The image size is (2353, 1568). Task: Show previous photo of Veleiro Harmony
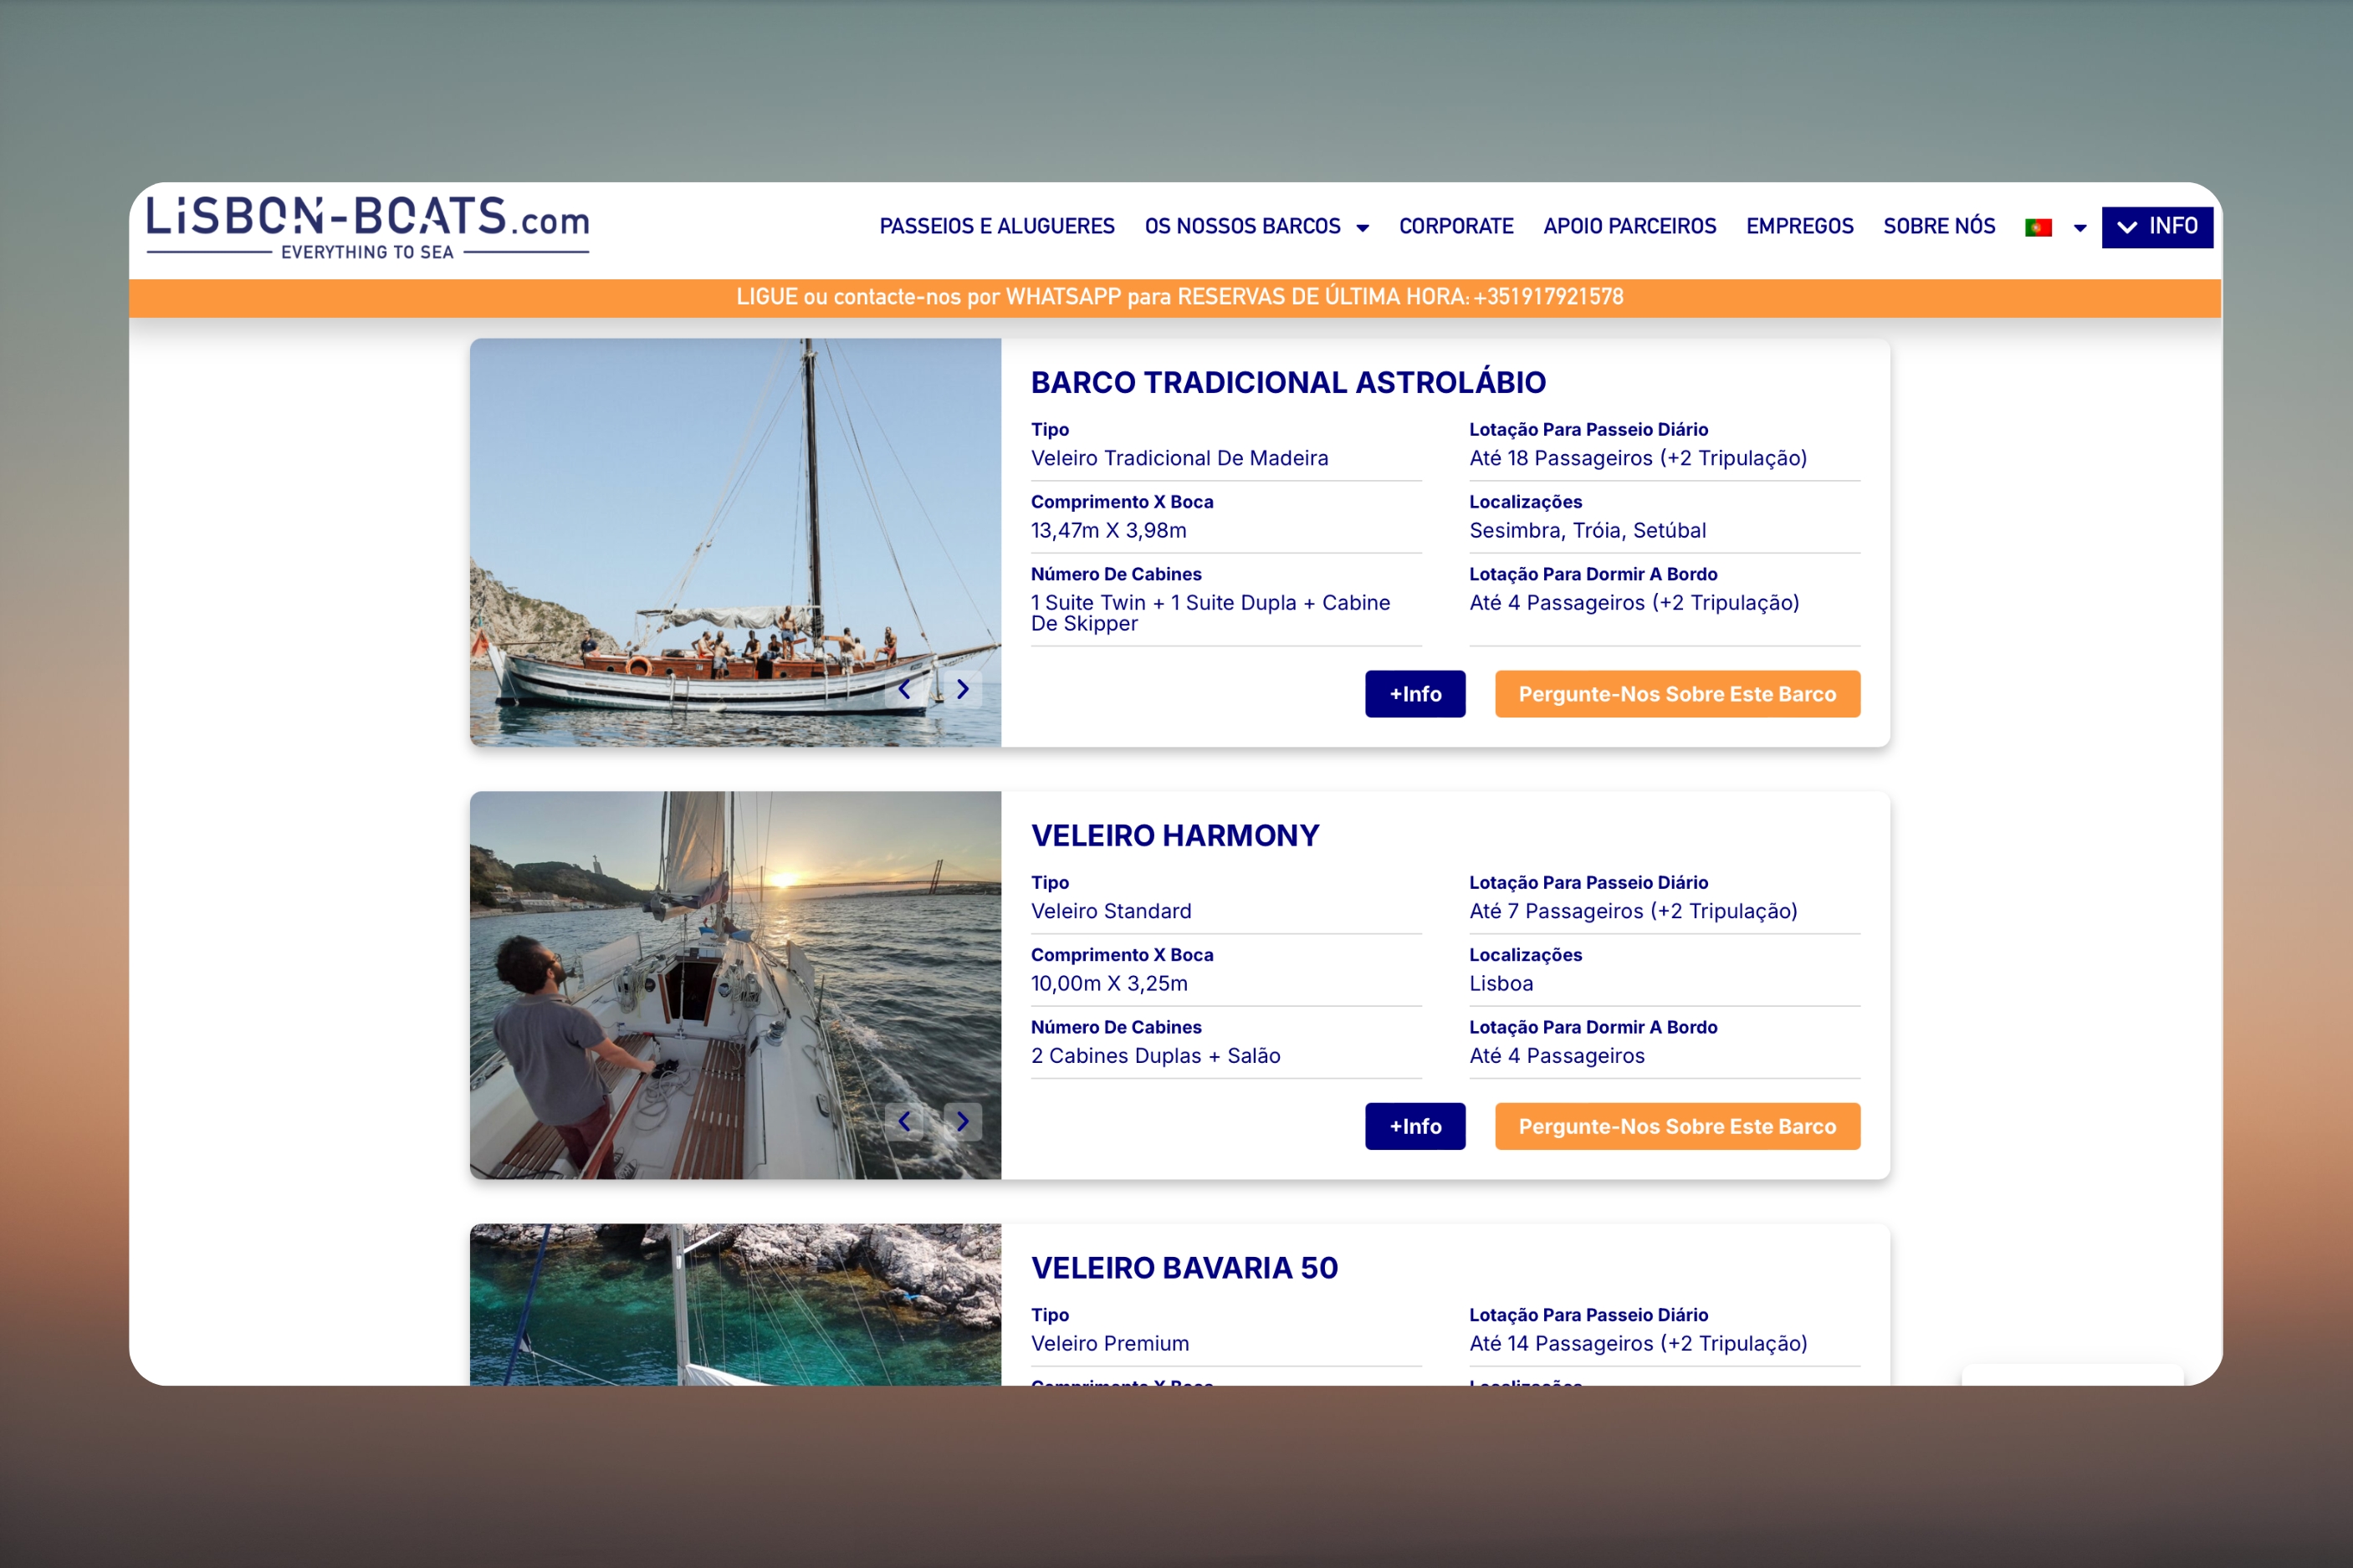click(904, 1121)
